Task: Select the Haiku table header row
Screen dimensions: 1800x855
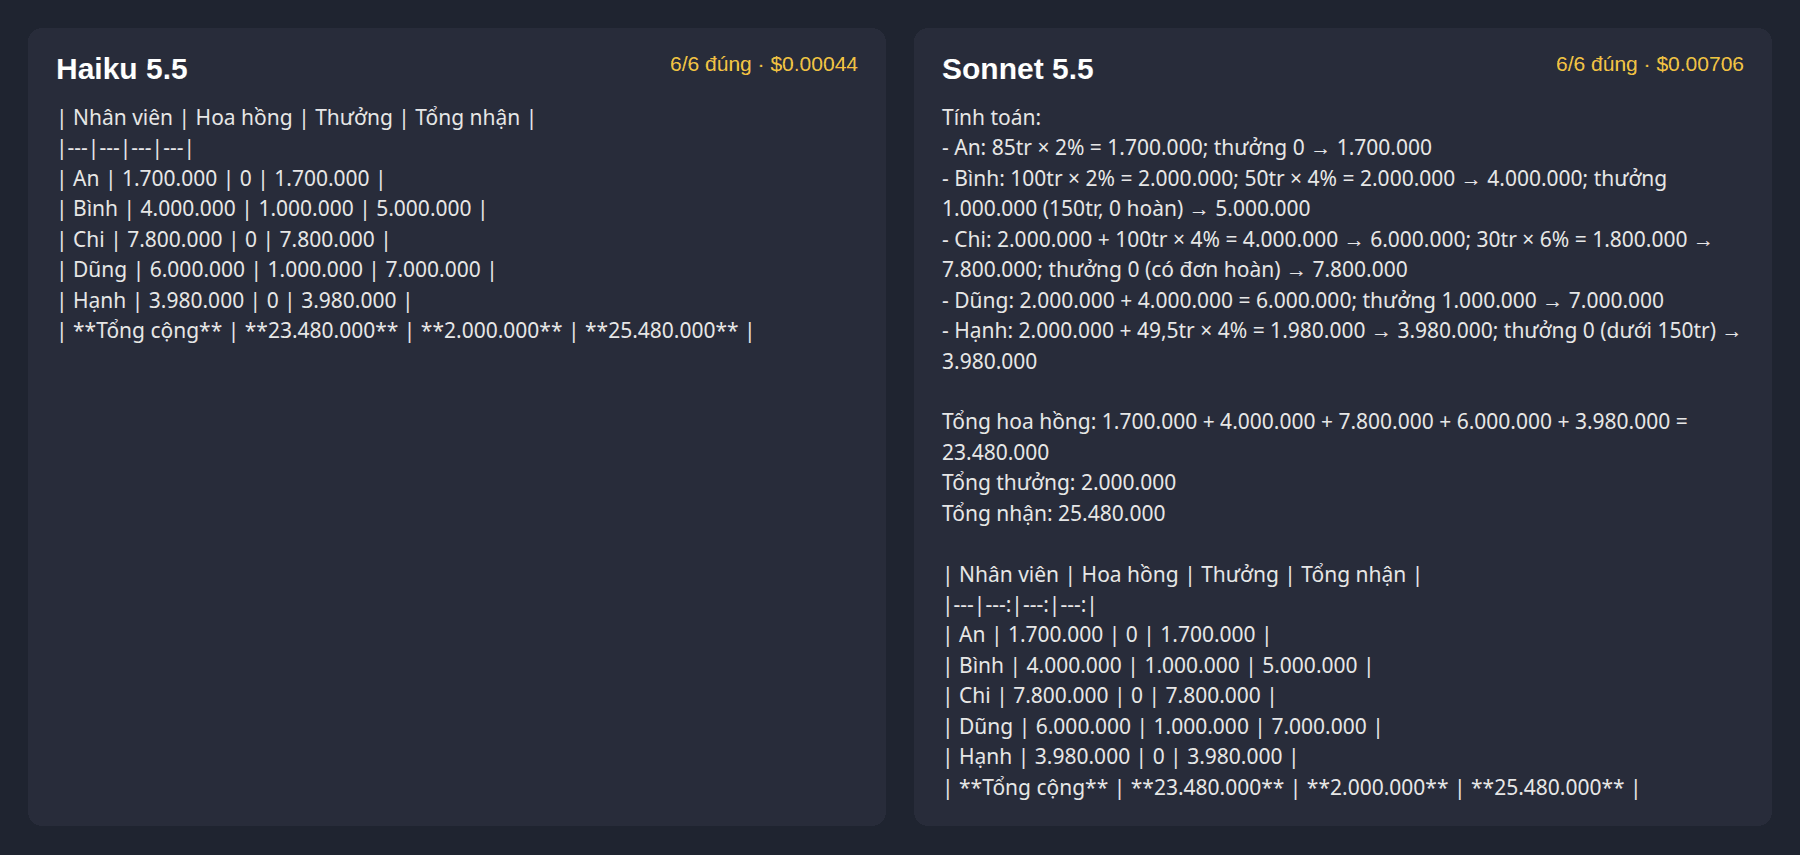Action: (297, 118)
